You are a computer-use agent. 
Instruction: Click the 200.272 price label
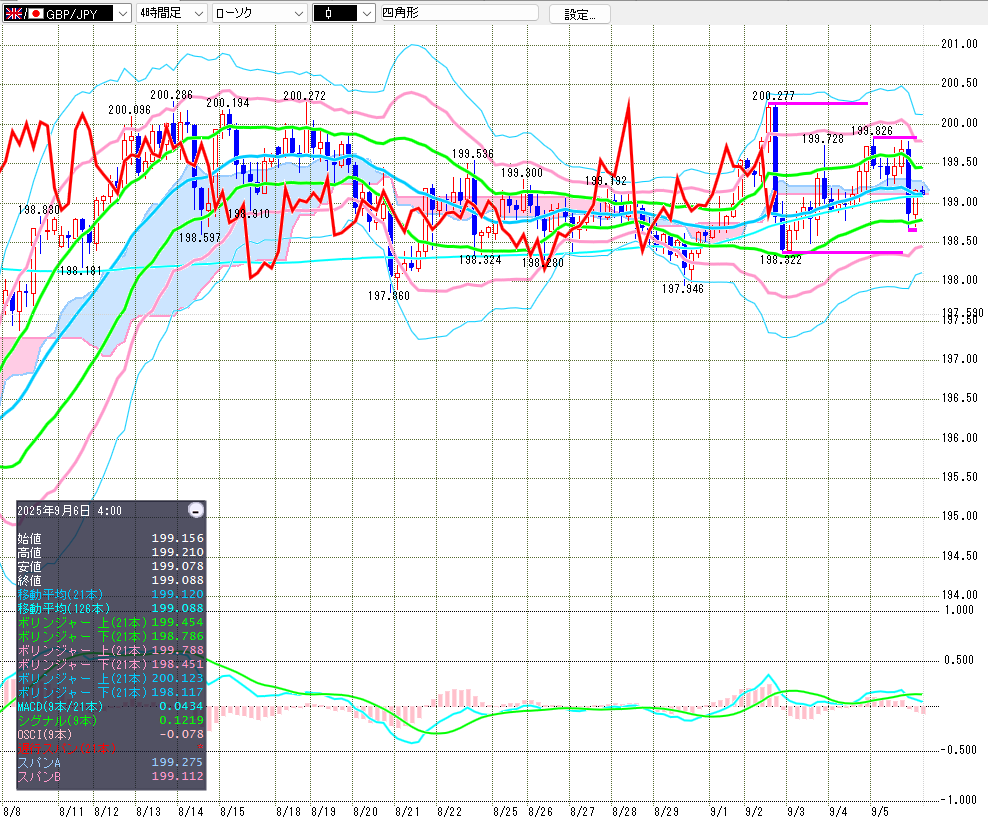(x=304, y=95)
